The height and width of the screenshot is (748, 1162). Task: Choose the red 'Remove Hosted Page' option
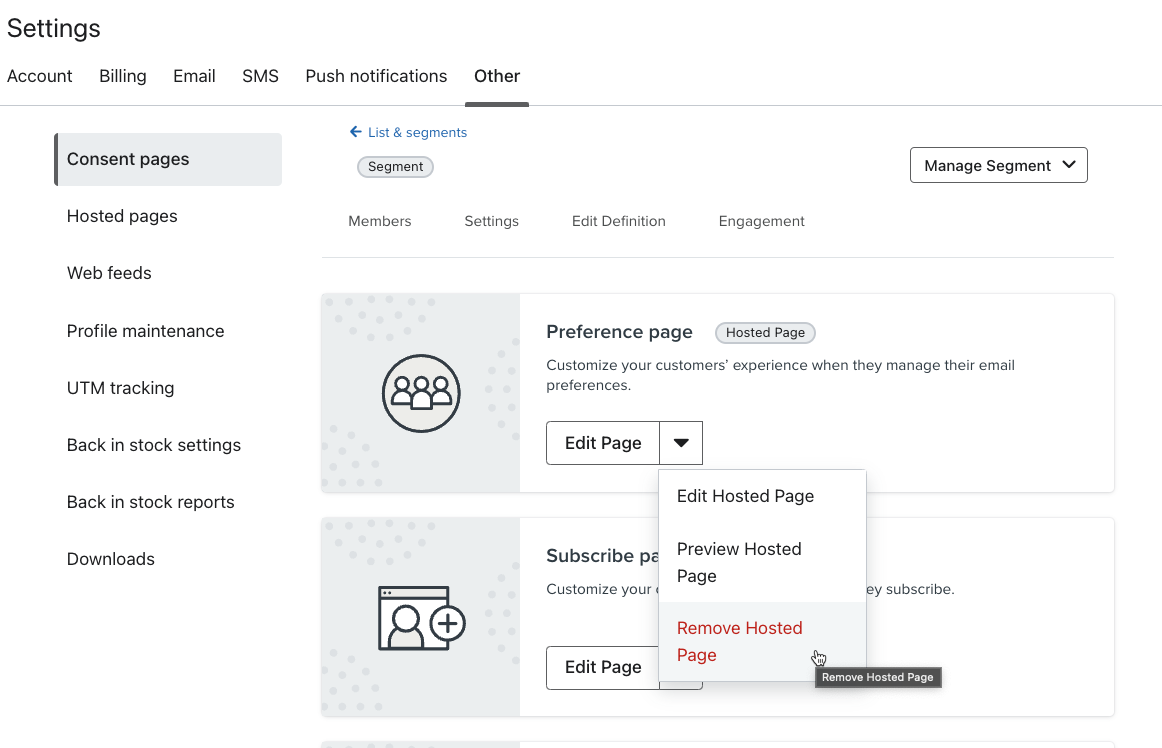click(739, 641)
